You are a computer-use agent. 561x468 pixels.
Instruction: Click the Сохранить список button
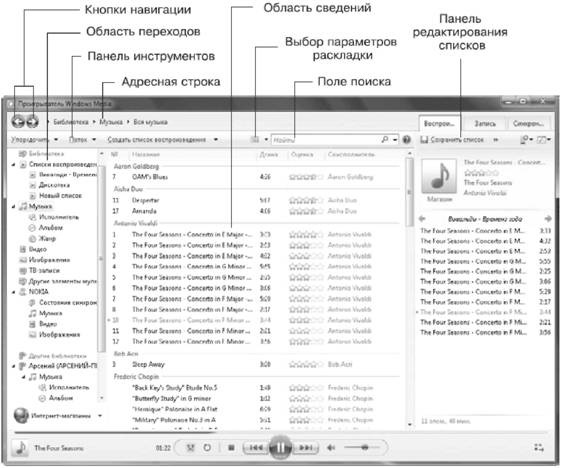[x=452, y=140]
